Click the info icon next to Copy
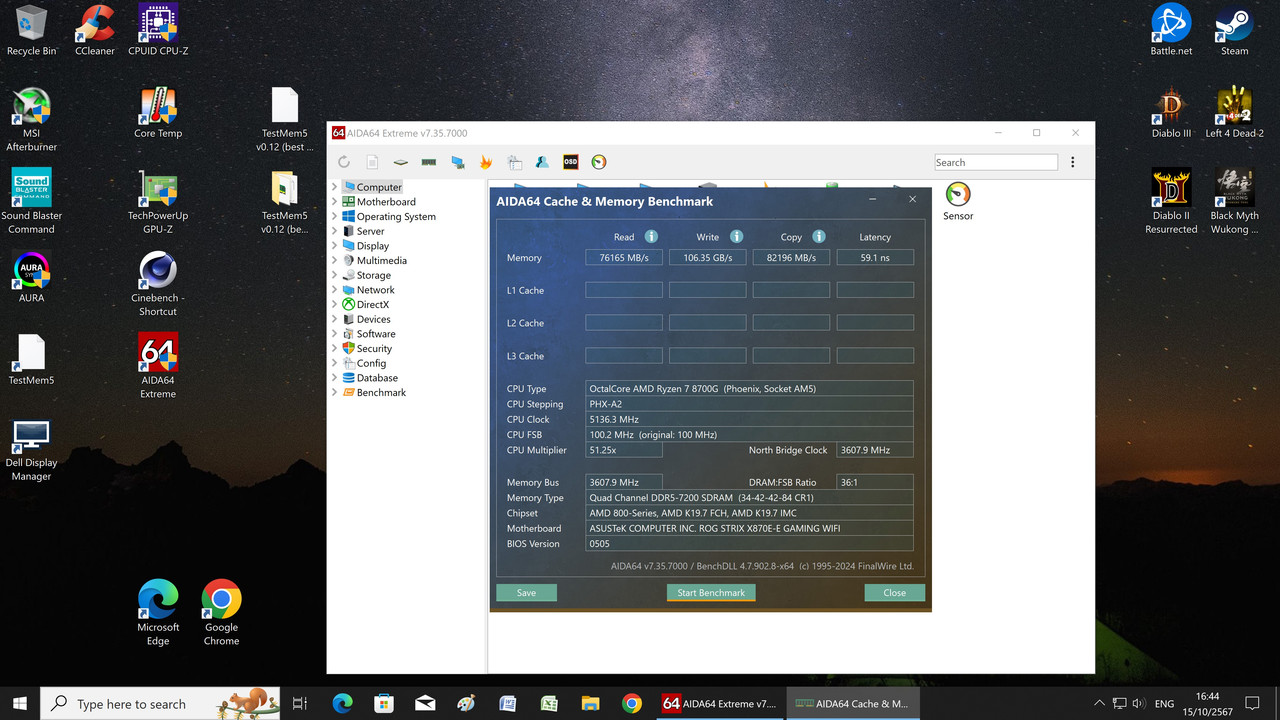 tap(819, 237)
